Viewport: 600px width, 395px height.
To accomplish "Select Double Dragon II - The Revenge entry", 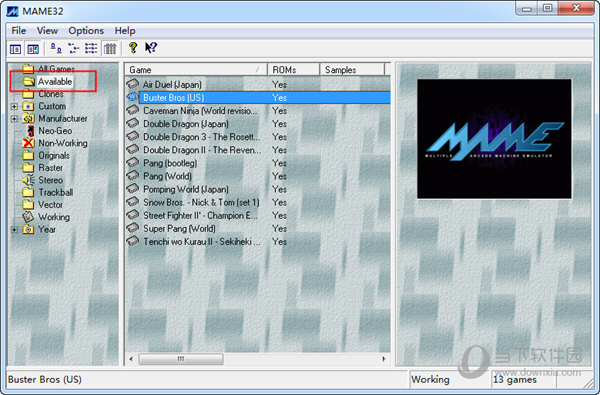I will pos(202,150).
